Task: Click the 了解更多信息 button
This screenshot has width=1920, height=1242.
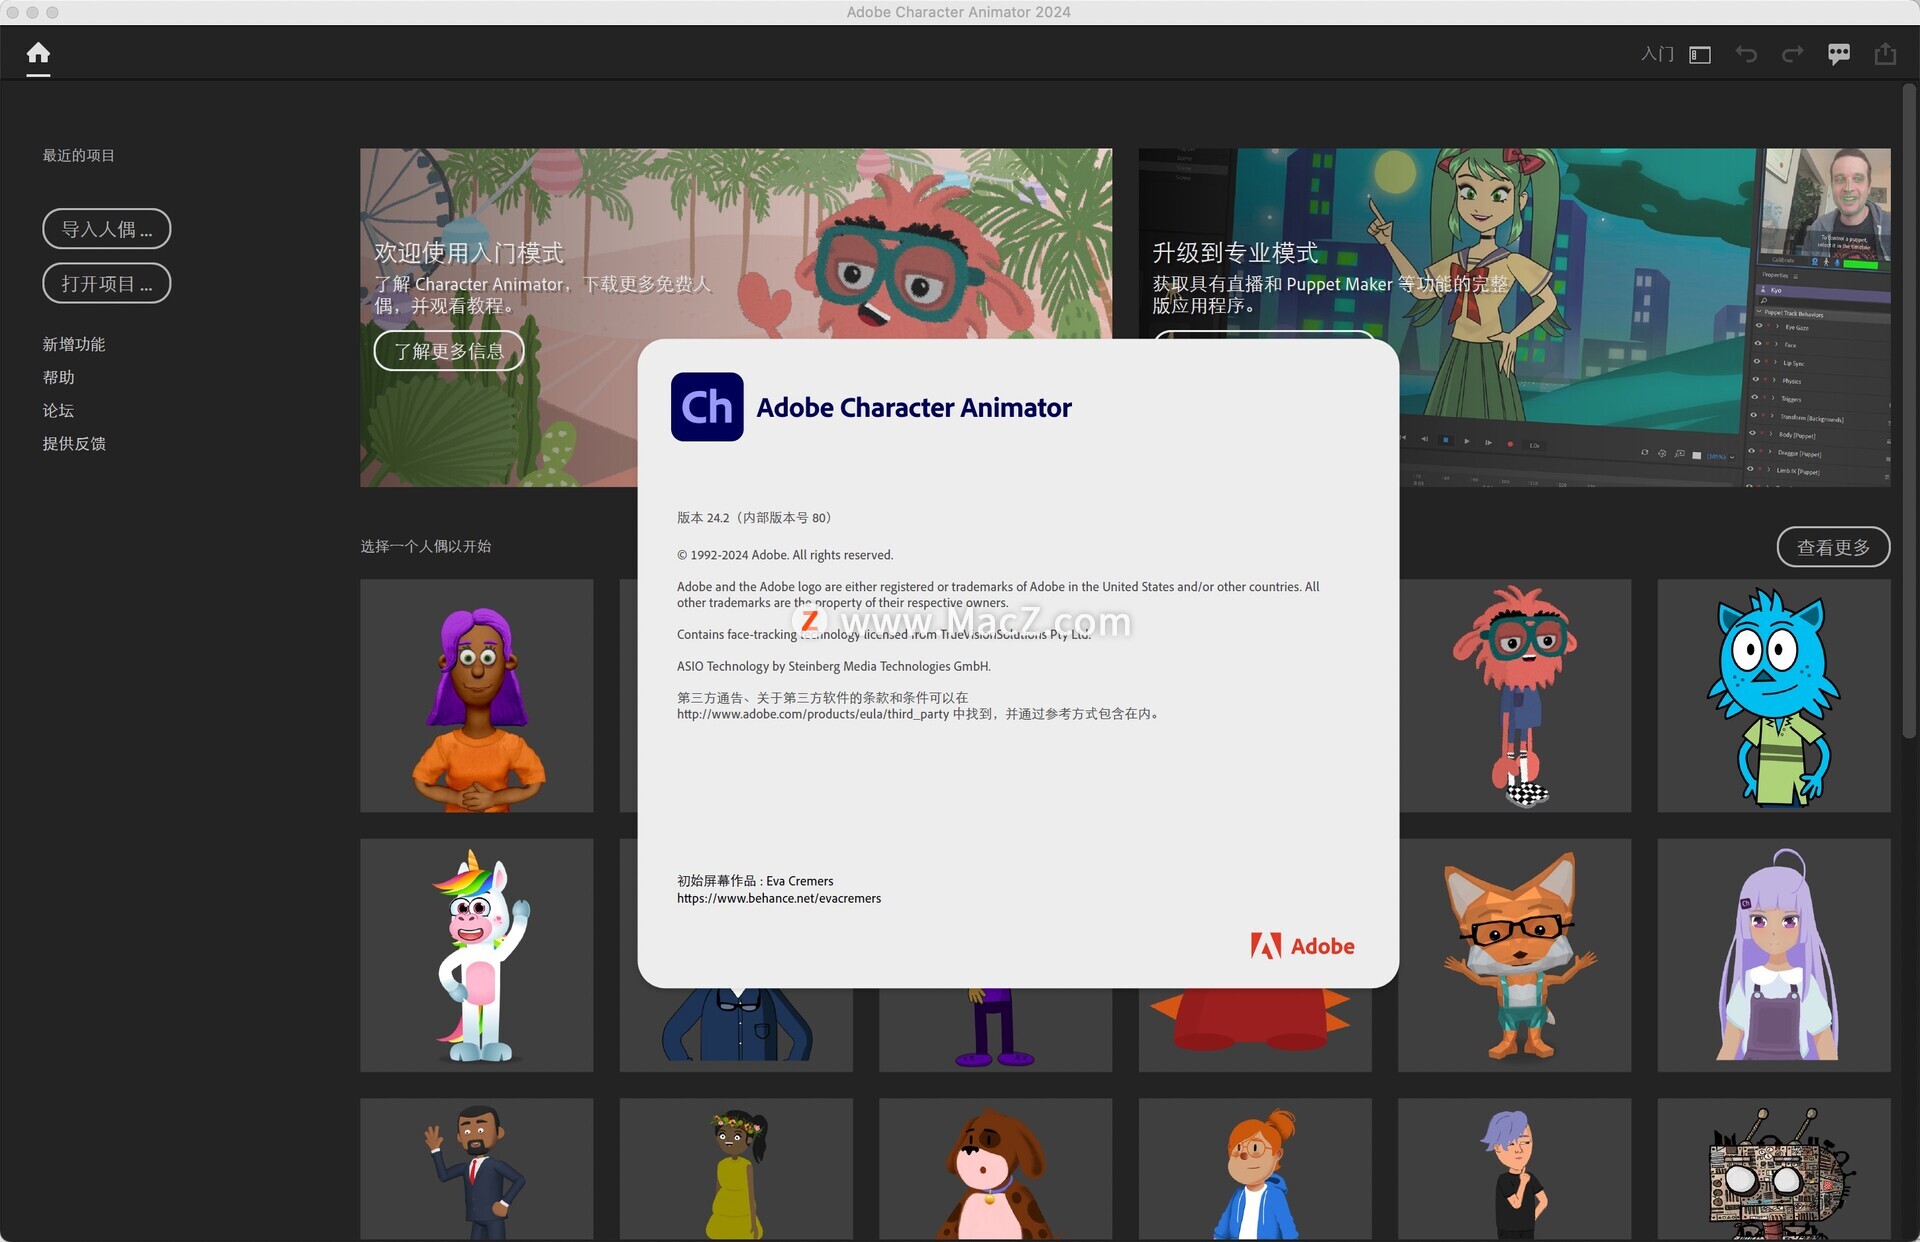Action: click(x=449, y=351)
